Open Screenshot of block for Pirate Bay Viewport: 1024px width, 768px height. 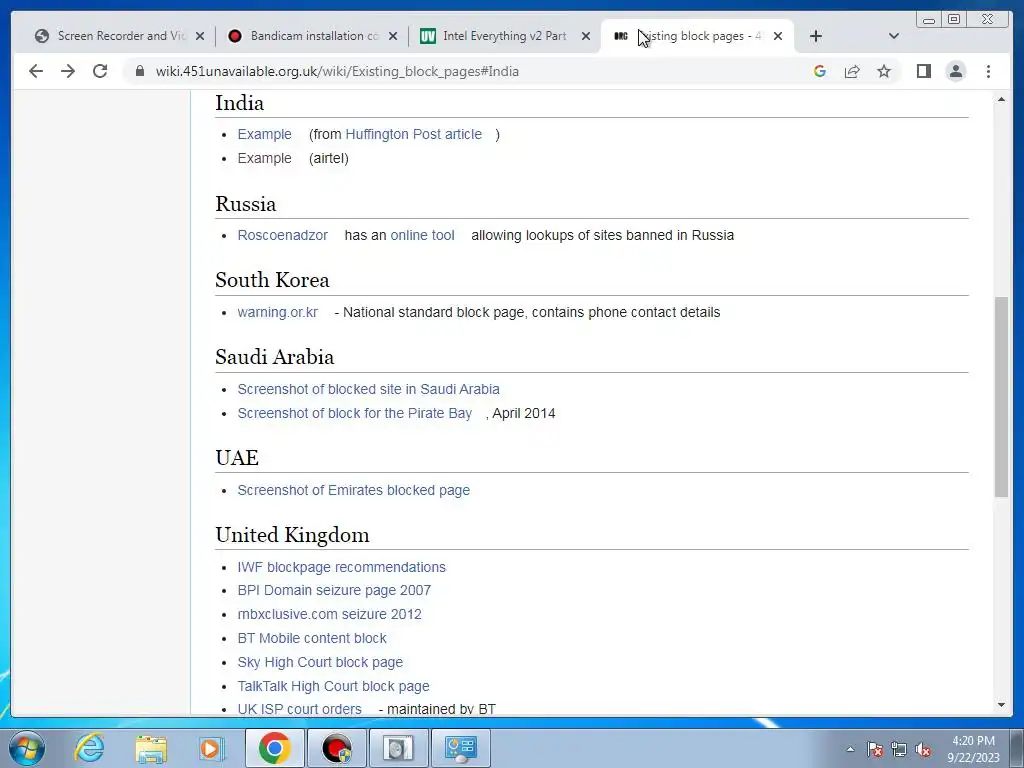tap(355, 413)
